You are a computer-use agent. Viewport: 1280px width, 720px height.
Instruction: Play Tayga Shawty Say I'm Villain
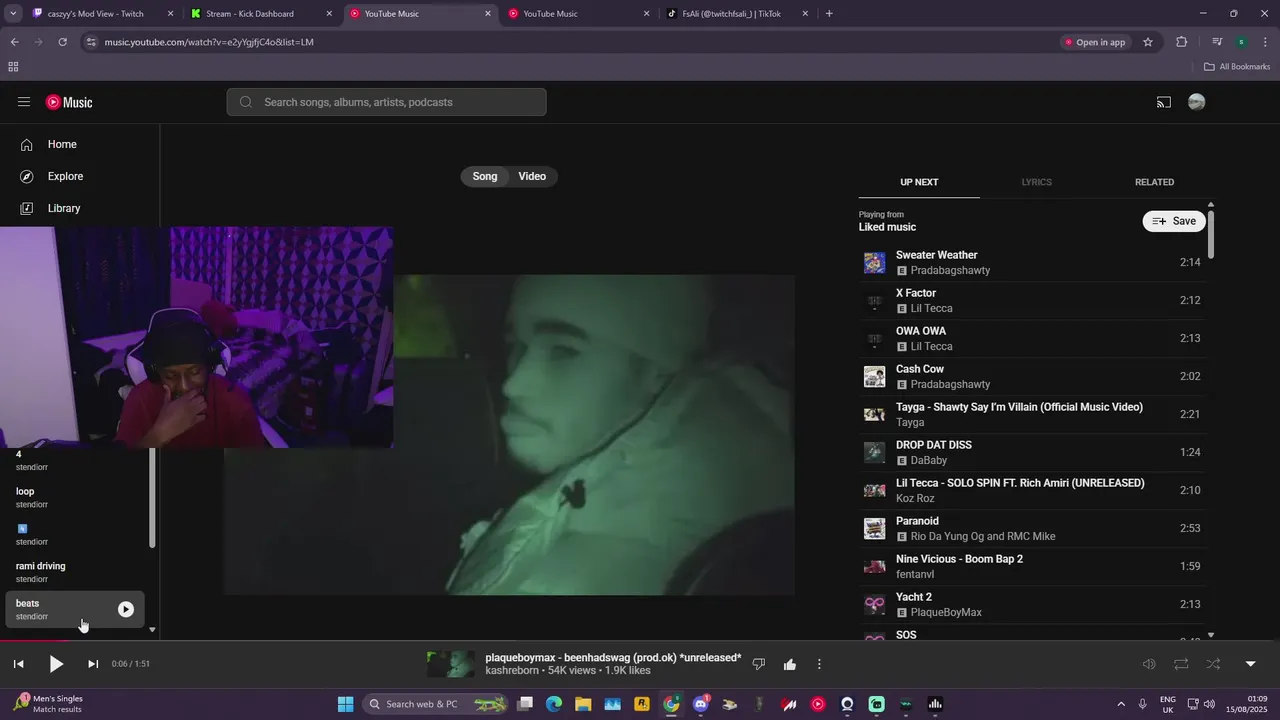coord(1033,415)
